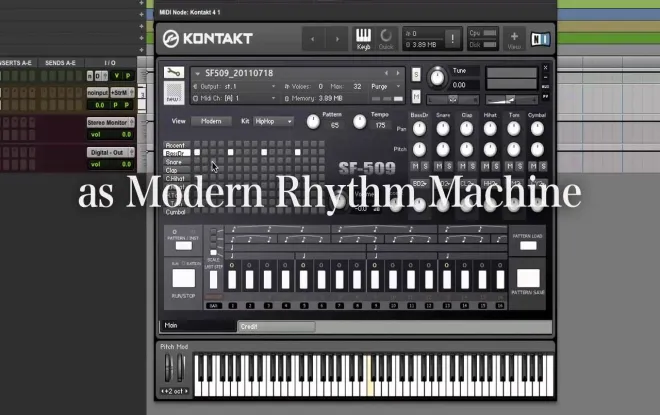
Task: Solo the Tom channel
Action: [519, 166]
